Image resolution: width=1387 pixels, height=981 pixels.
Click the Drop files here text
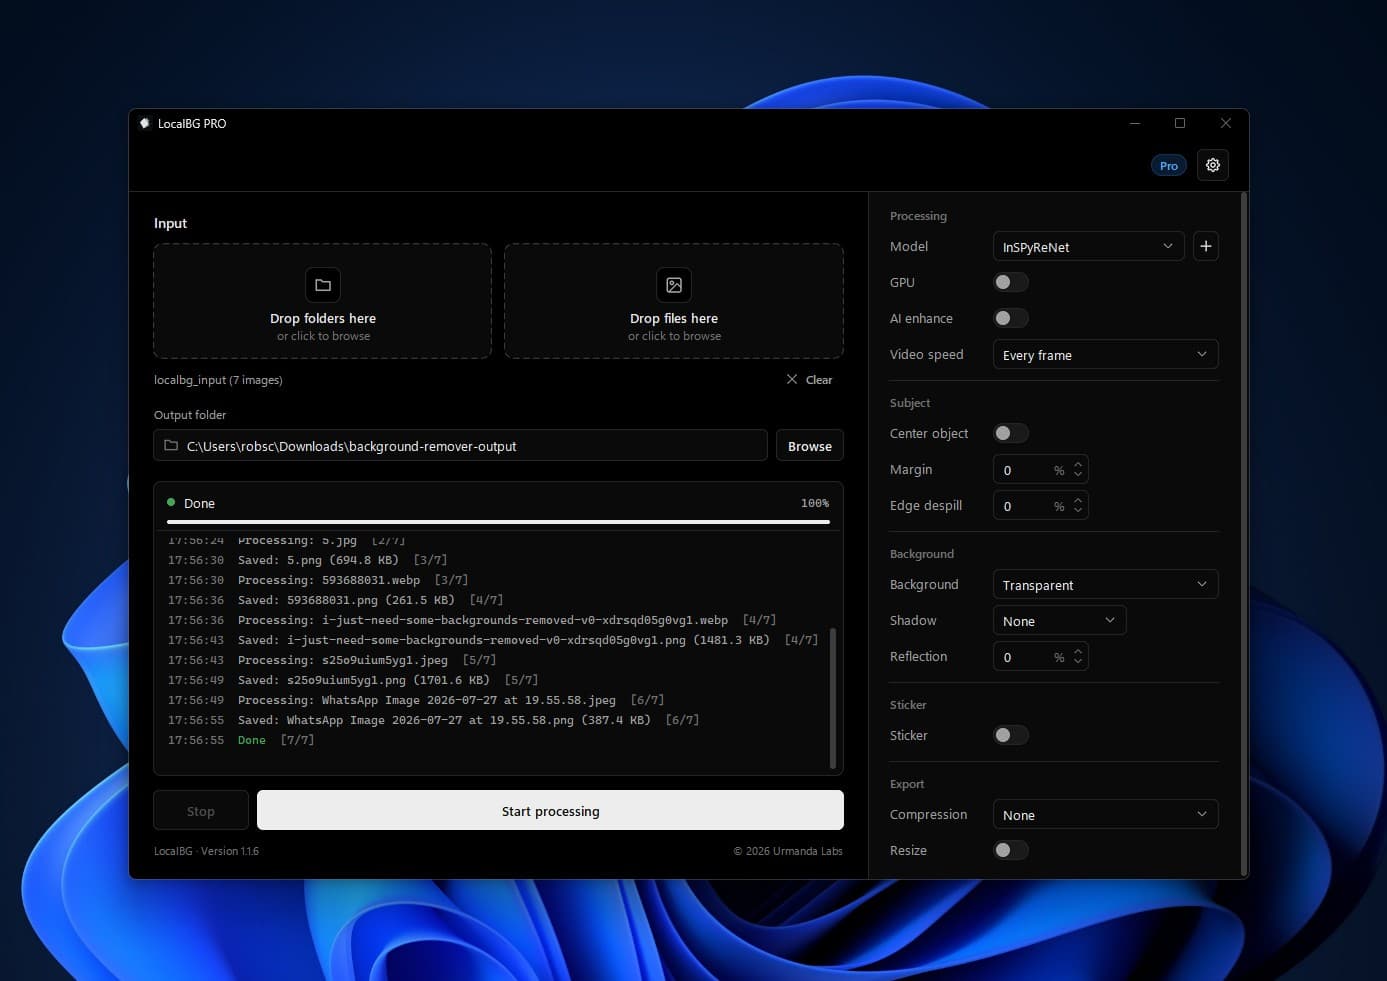(x=674, y=318)
